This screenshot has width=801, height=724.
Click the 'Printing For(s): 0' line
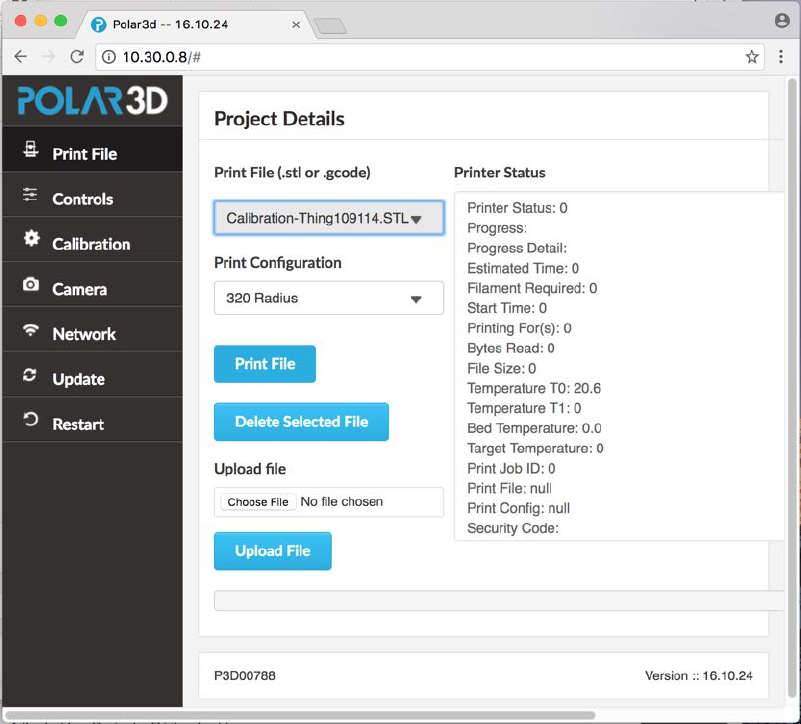(519, 328)
